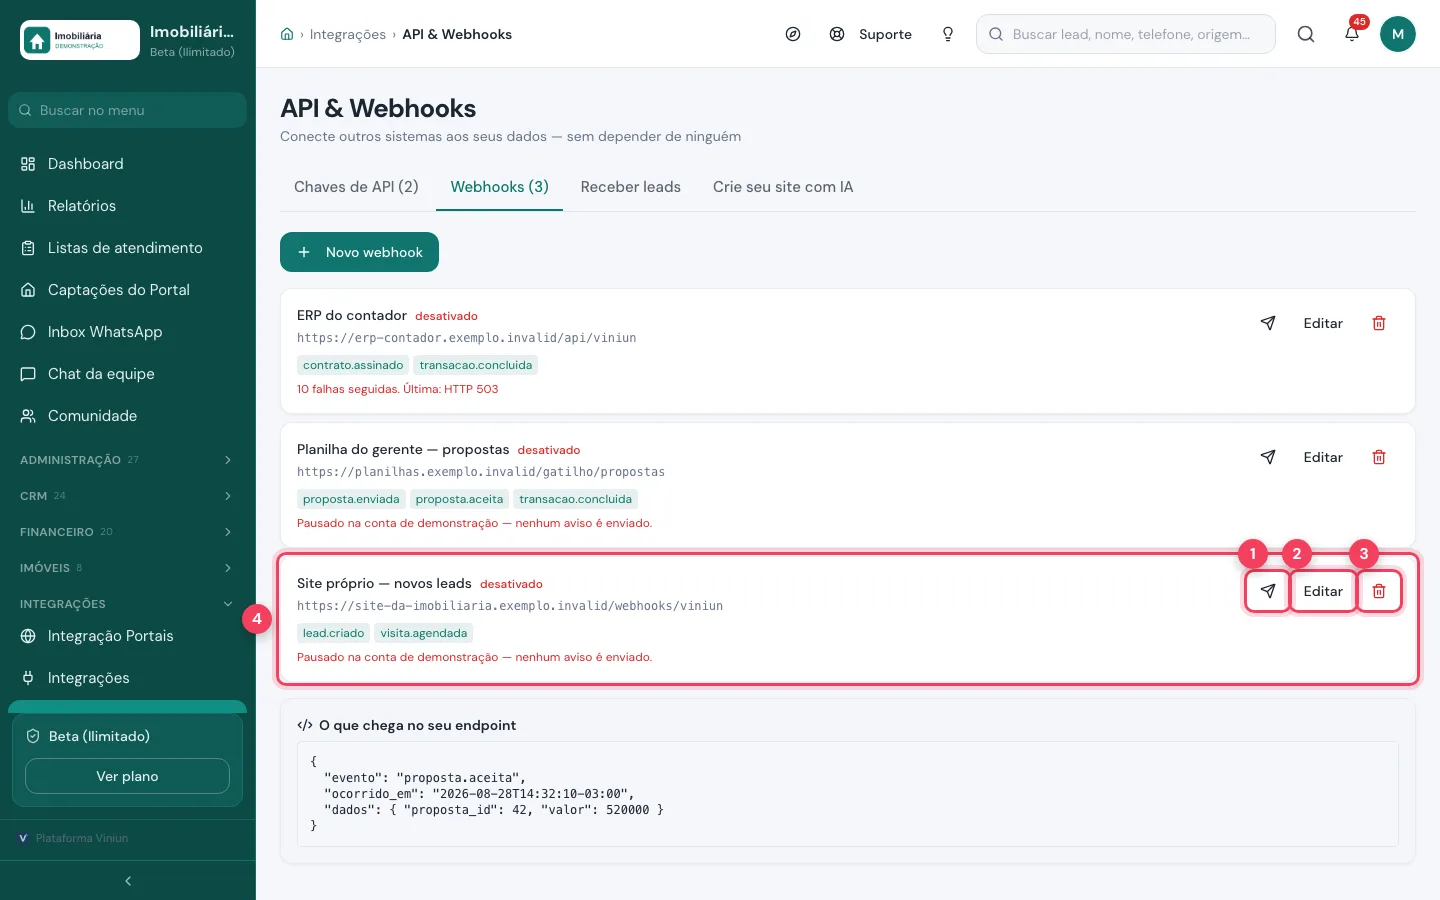This screenshot has height=900, width=1440.
Task: Open Listas de atendimento
Action: coord(128,248)
